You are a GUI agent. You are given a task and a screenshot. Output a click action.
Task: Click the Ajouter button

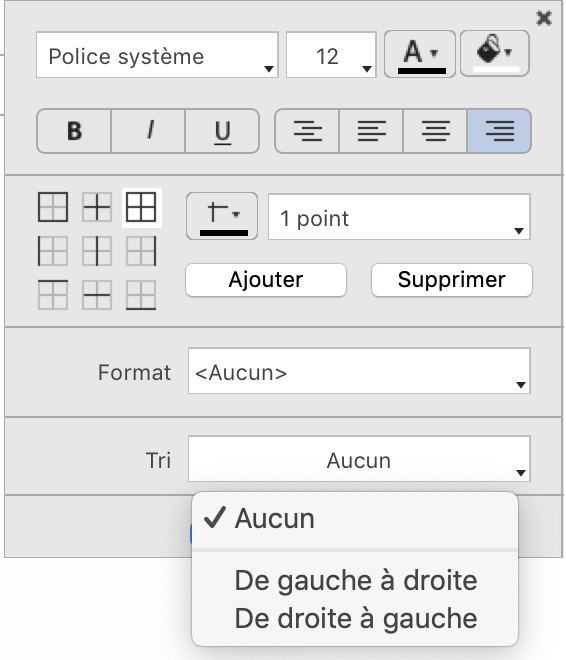(x=266, y=280)
